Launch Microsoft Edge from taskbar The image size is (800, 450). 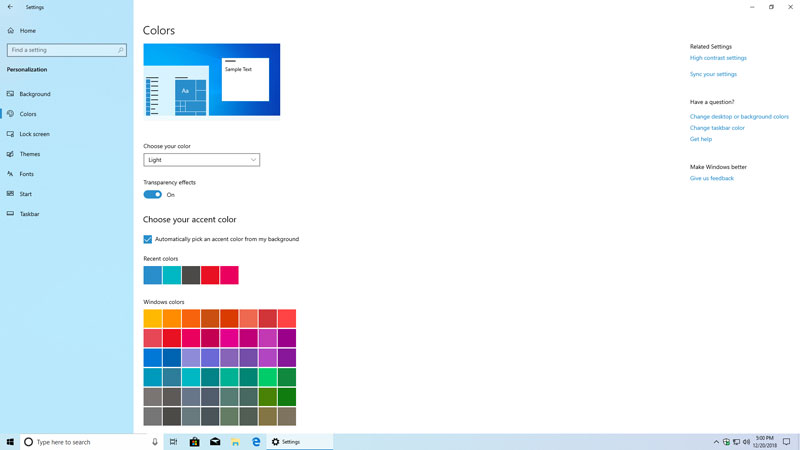[256, 442]
